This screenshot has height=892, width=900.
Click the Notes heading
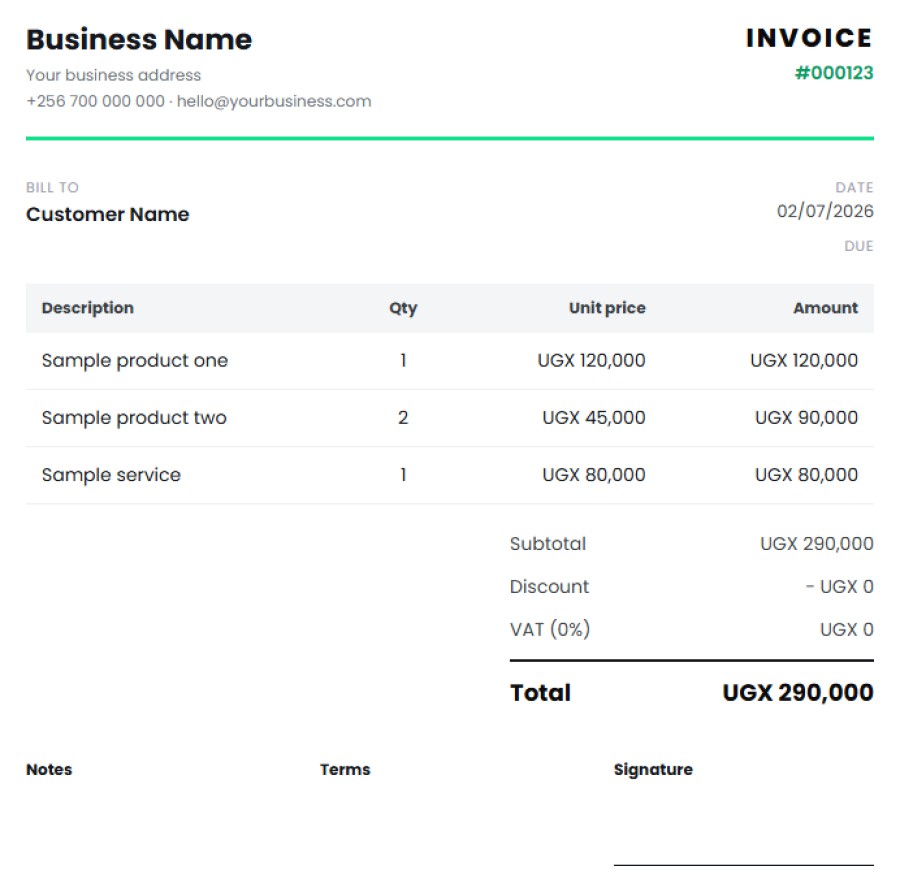point(49,770)
